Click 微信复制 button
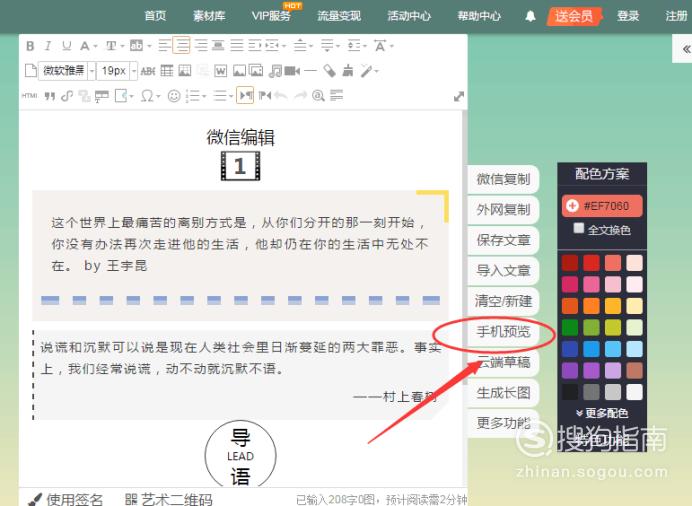The height and width of the screenshot is (506, 692). point(503,179)
